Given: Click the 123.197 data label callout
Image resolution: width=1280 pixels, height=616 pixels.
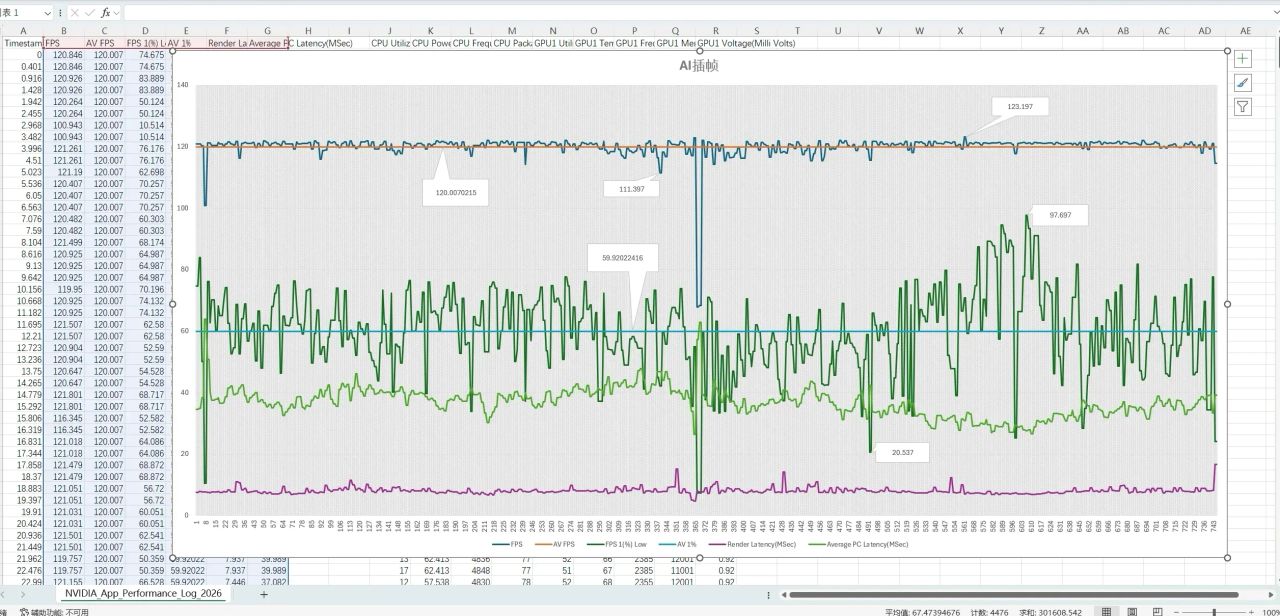Looking at the screenshot, I should [x=1020, y=106].
